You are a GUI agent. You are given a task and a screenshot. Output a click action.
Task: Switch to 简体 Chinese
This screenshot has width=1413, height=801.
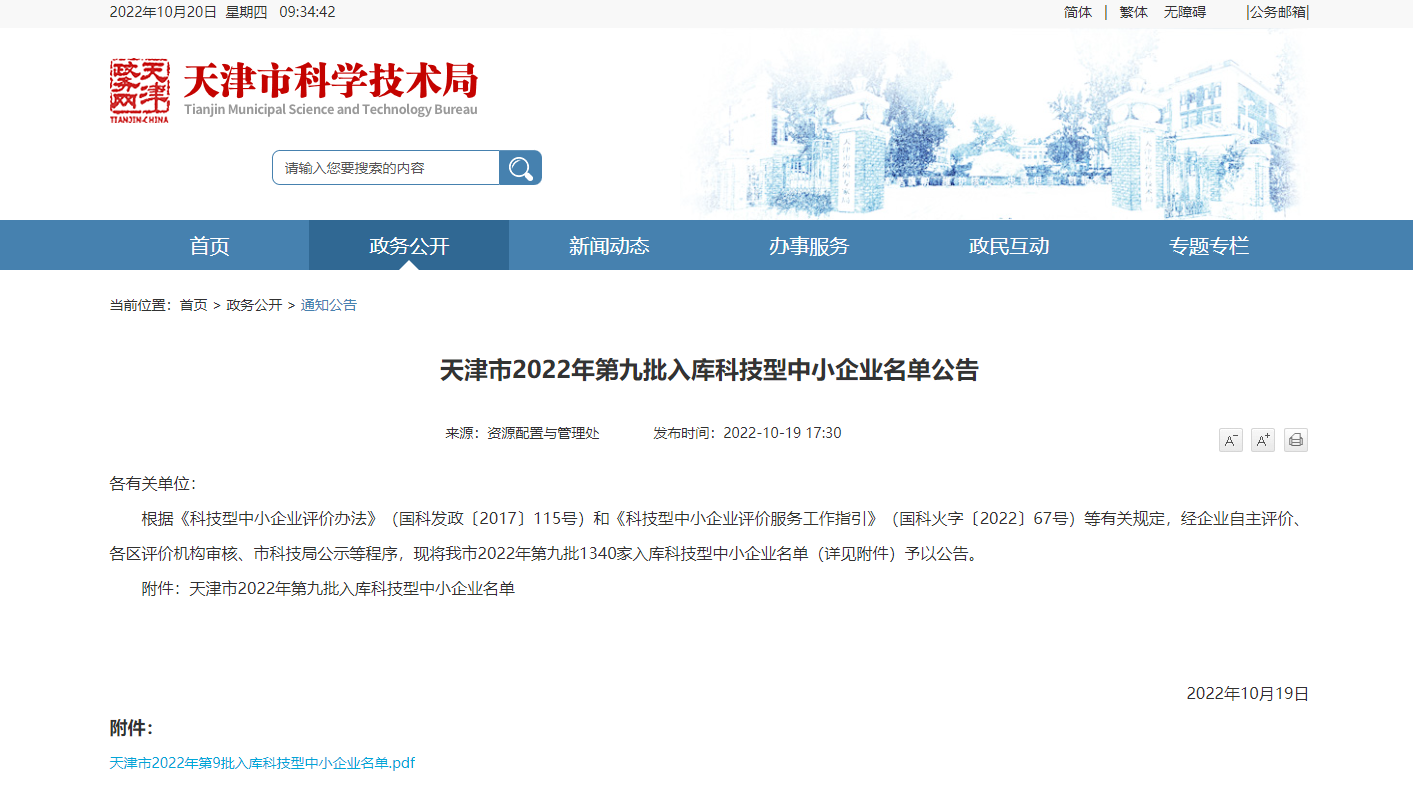[x=1078, y=12]
